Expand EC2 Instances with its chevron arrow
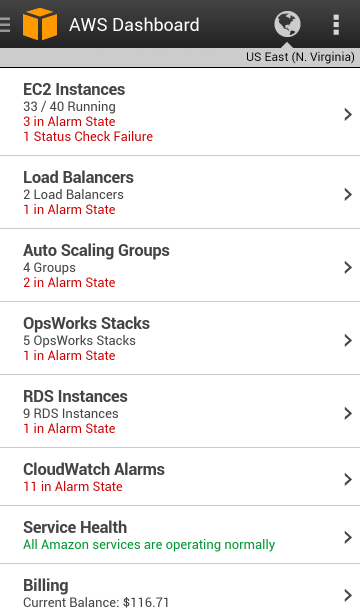This screenshot has height=615, width=360. click(348, 115)
